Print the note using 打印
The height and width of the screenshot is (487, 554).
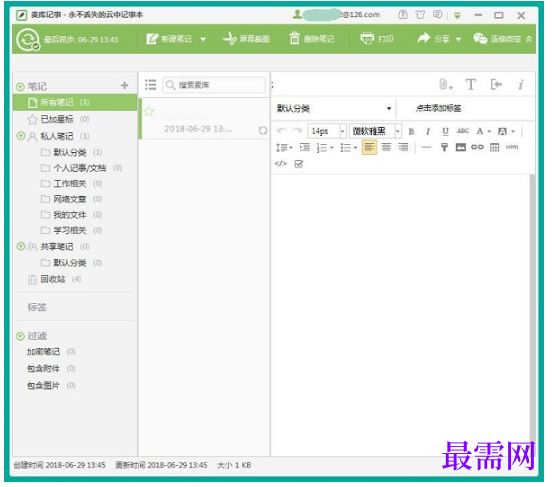pyautogui.click(x=377, y=39)
